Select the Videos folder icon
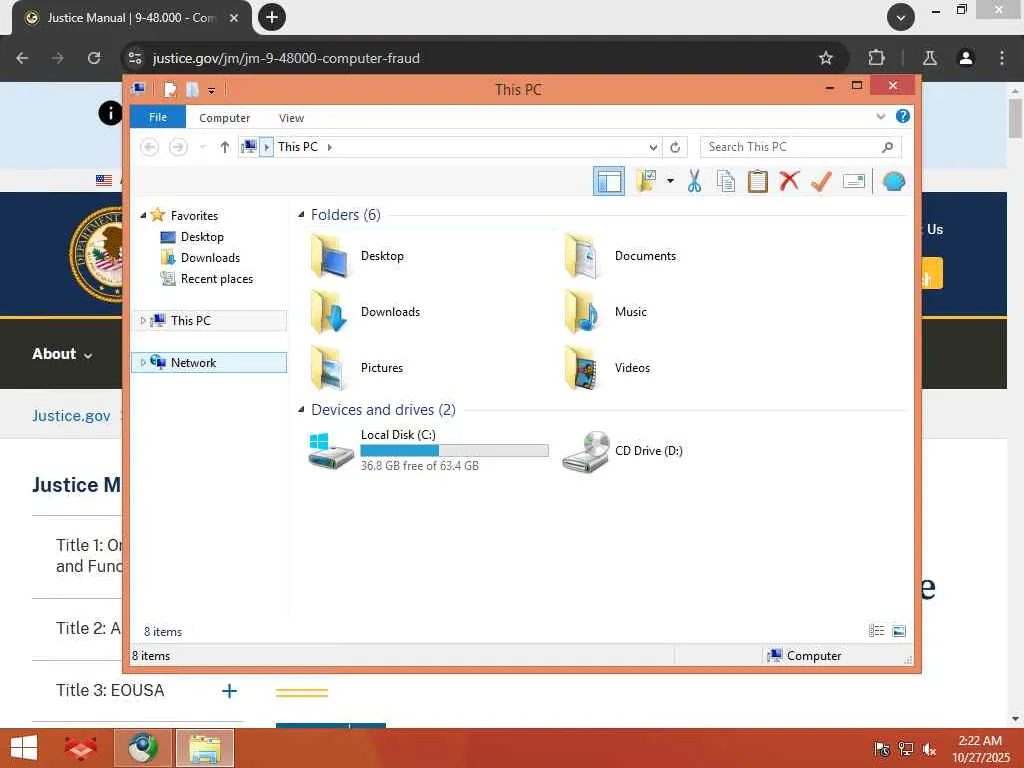Screen dimensions: 1024x768 click(x=583, y=368)
